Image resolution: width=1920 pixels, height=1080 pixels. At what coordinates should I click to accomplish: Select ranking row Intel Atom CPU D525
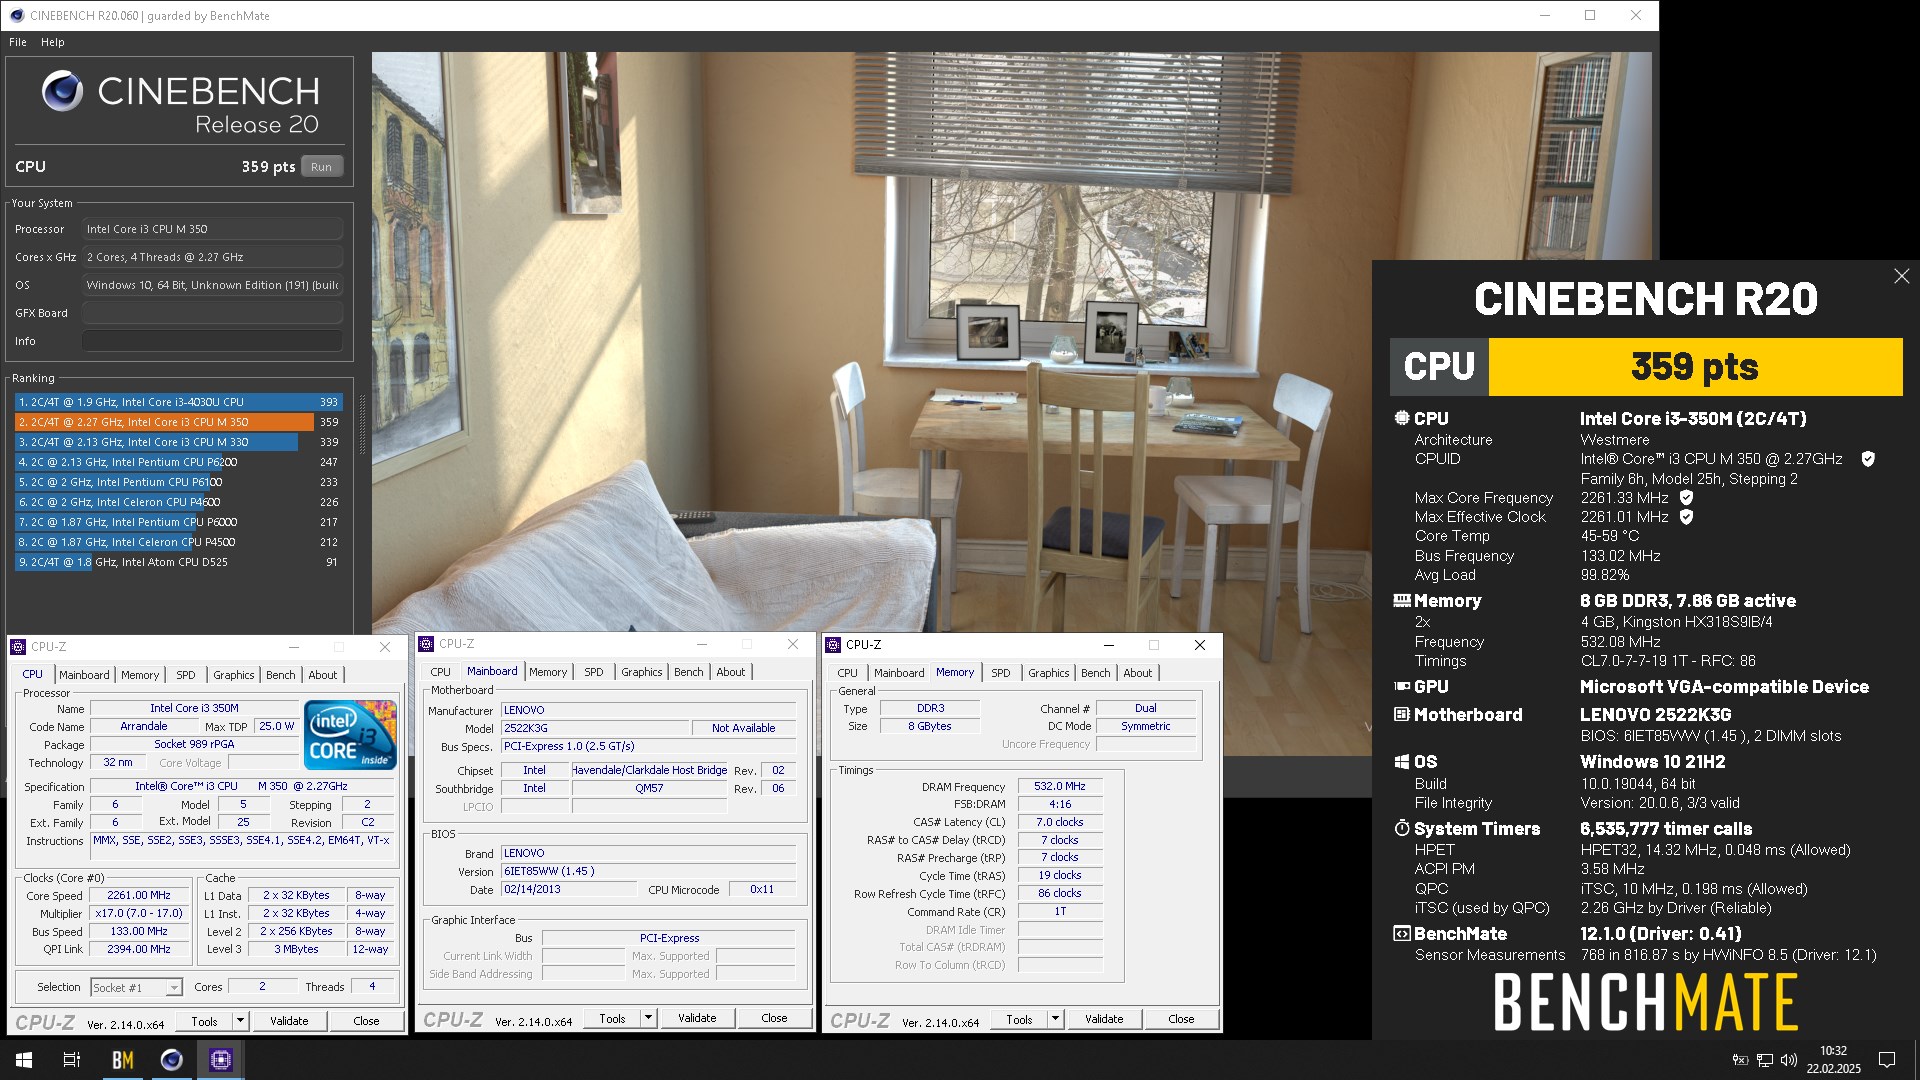[x=179, y=562]
